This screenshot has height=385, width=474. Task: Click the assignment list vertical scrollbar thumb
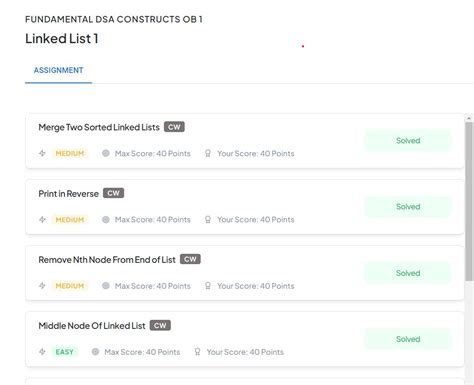(x=469, y=201)
